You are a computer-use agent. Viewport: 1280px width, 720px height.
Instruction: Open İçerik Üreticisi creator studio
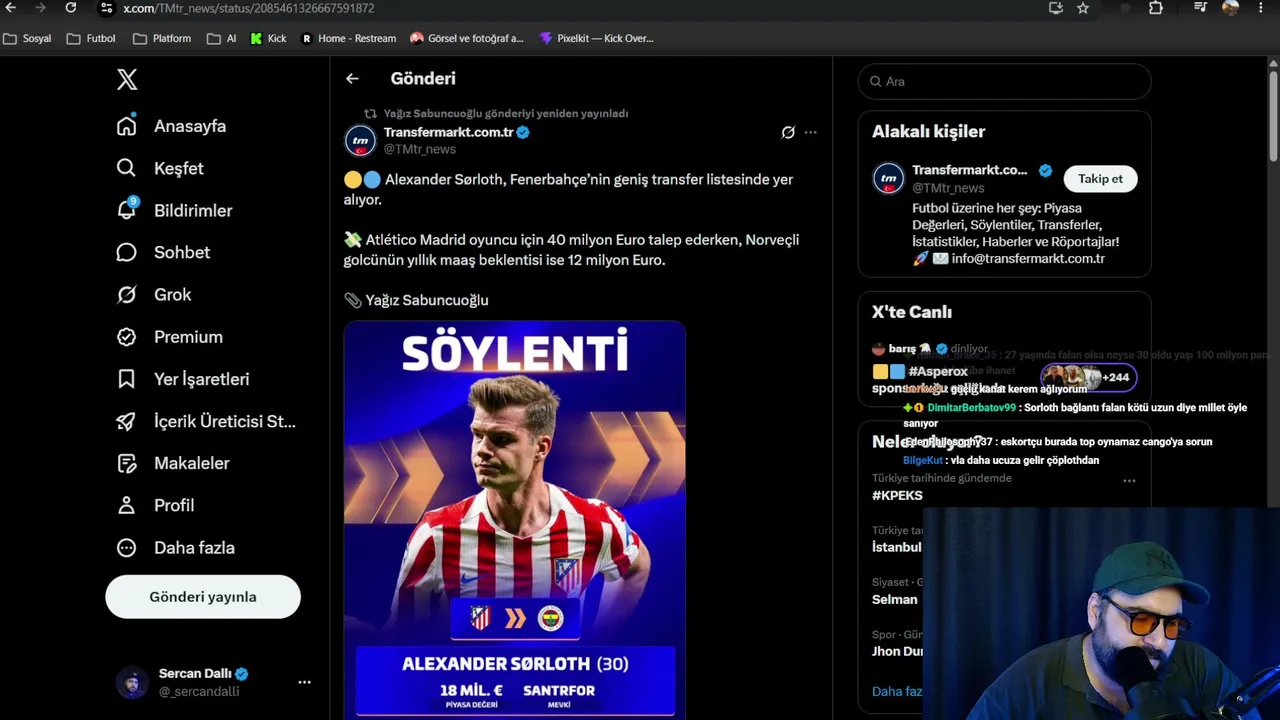pyautogui.click(x=206, y=421)
